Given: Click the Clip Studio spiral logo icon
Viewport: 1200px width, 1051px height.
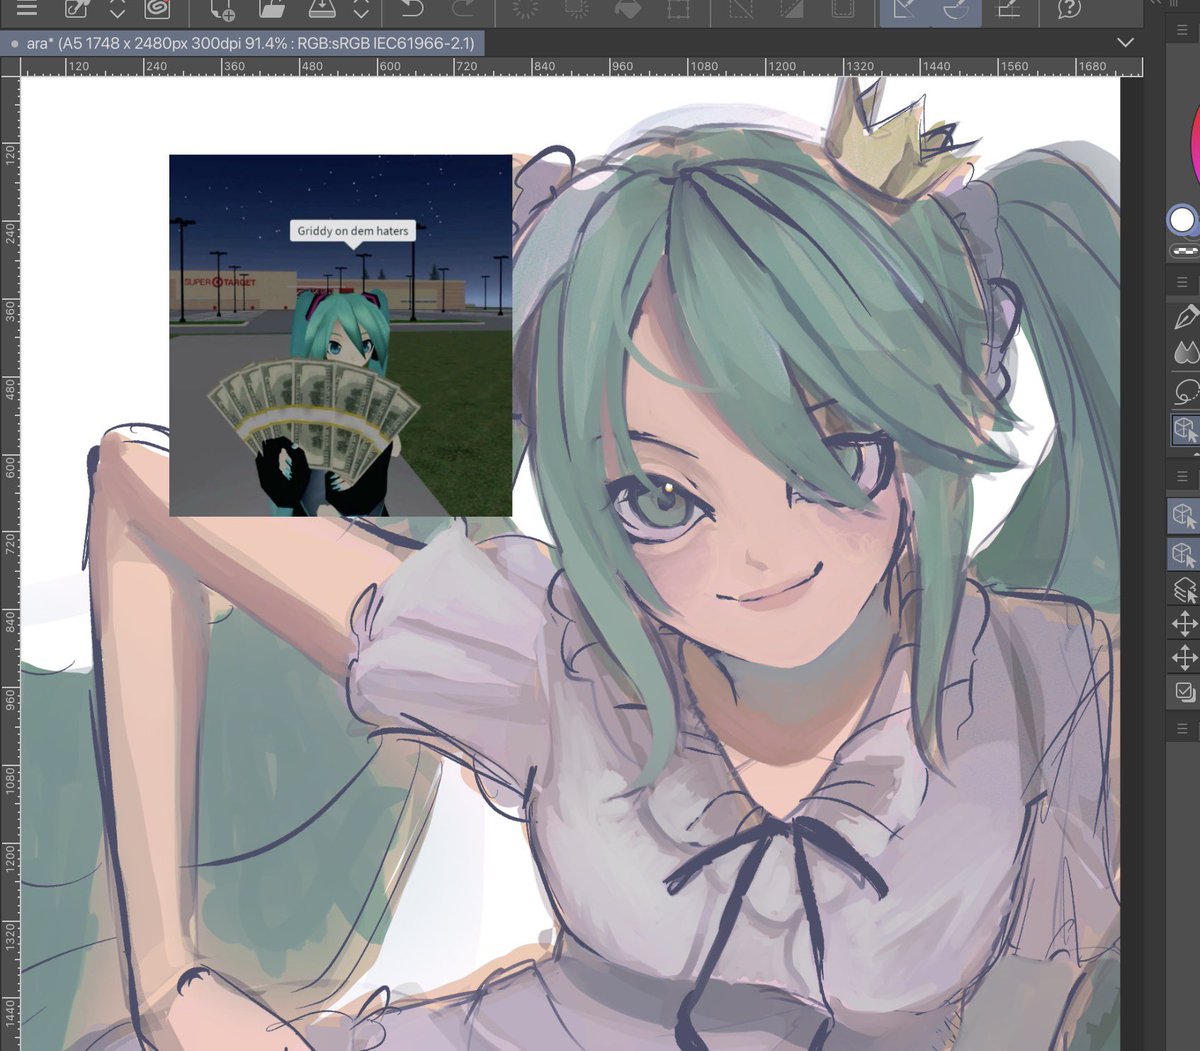Looking at the screenshot, I should pos(156,9).
